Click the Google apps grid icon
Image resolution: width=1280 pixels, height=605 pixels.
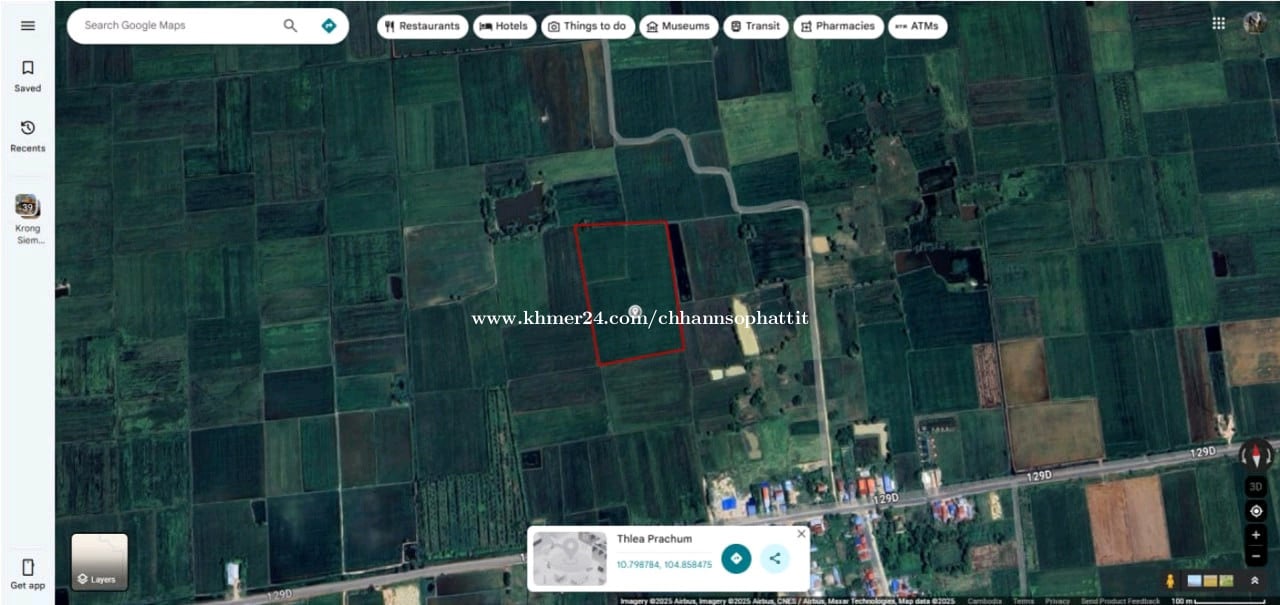[1218, 23]
